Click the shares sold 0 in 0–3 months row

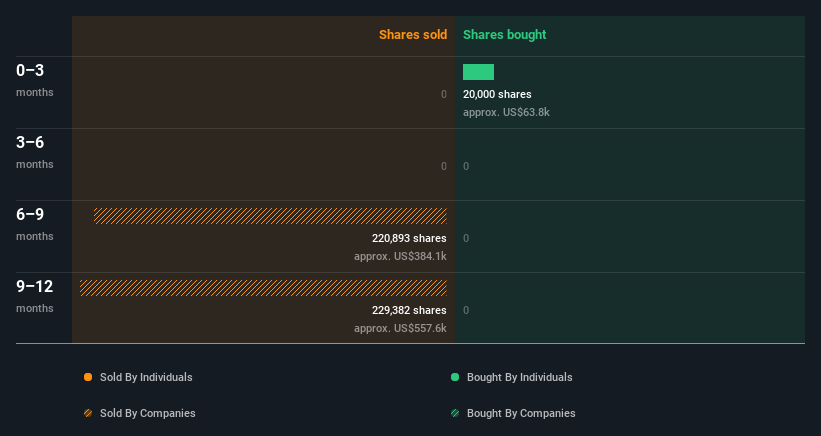pyautogui.click(x=443, y=94)
